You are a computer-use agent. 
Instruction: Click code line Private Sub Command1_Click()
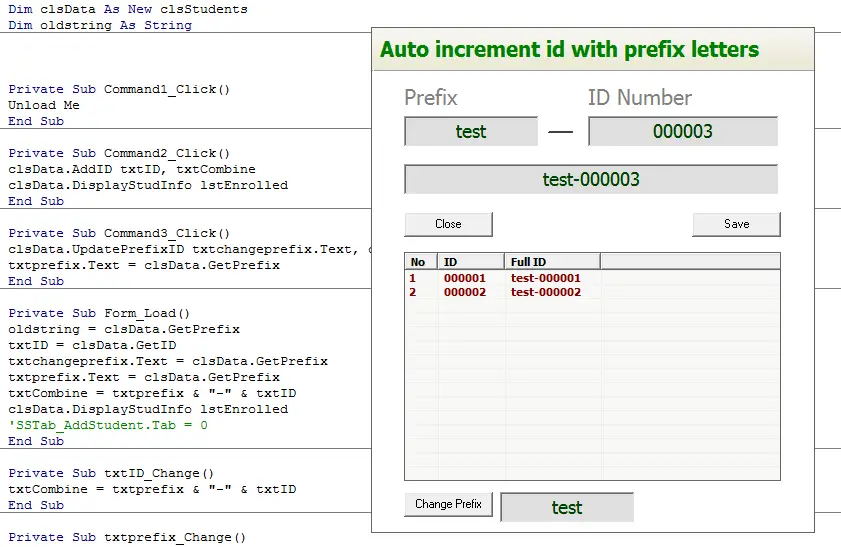[119, 89]
